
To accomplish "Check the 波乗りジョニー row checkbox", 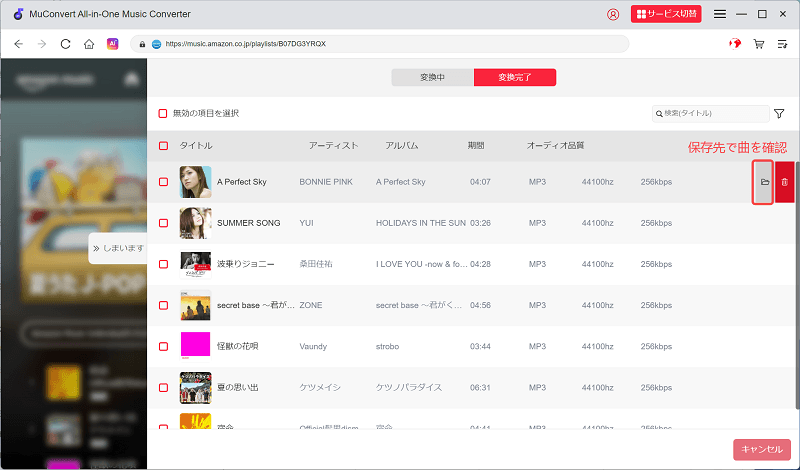I will 163,264.
